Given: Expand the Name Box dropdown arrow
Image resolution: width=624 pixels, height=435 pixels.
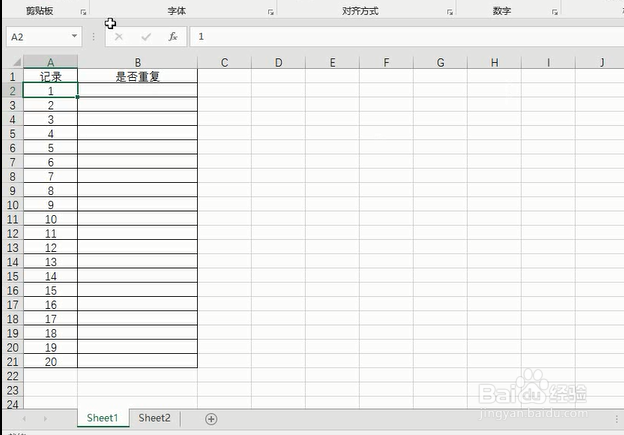Looking at the screenshot, I should pos(74,36).
